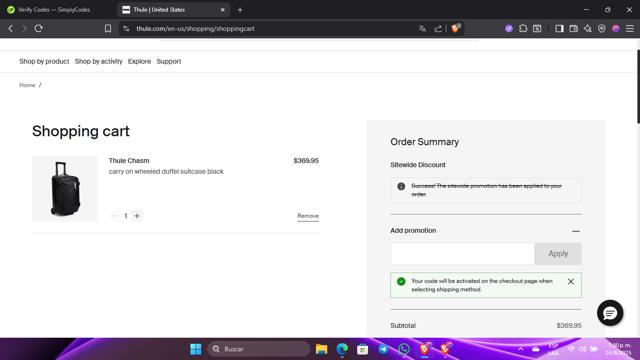This screenshot has width=640, height=360.
Task: Open the Explore menu
Action: [x=139, y=61]
